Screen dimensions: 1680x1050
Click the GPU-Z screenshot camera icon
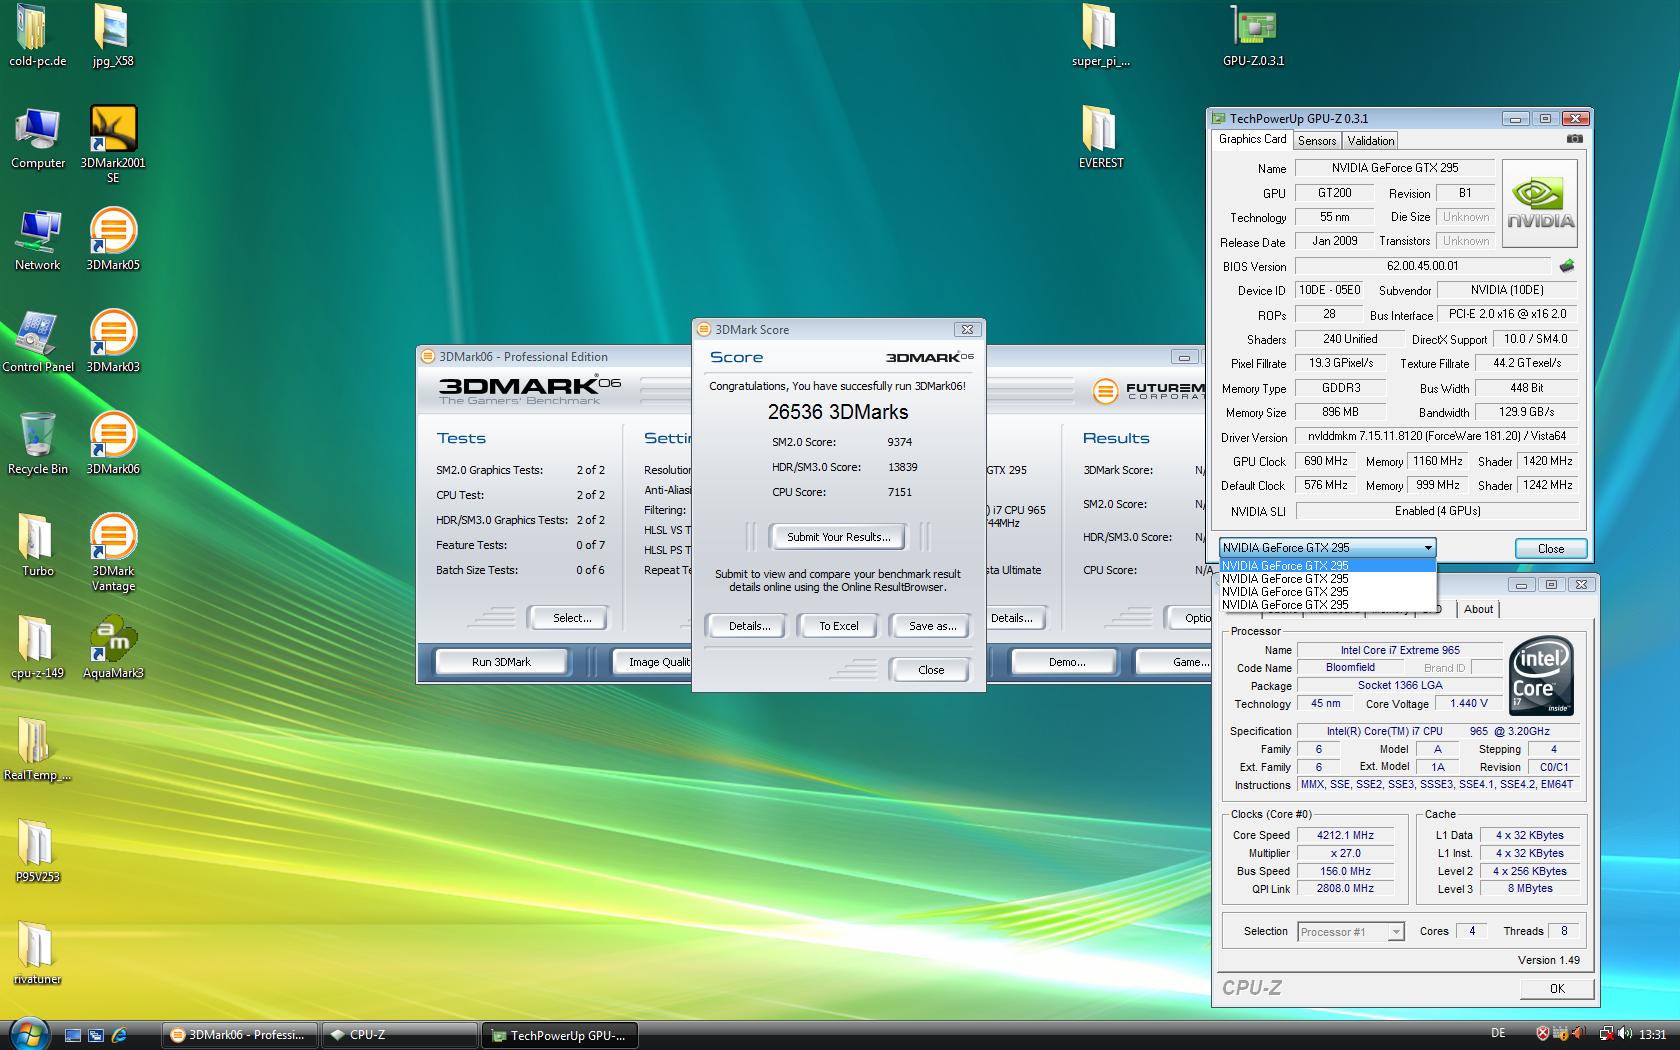(1574, 139)
